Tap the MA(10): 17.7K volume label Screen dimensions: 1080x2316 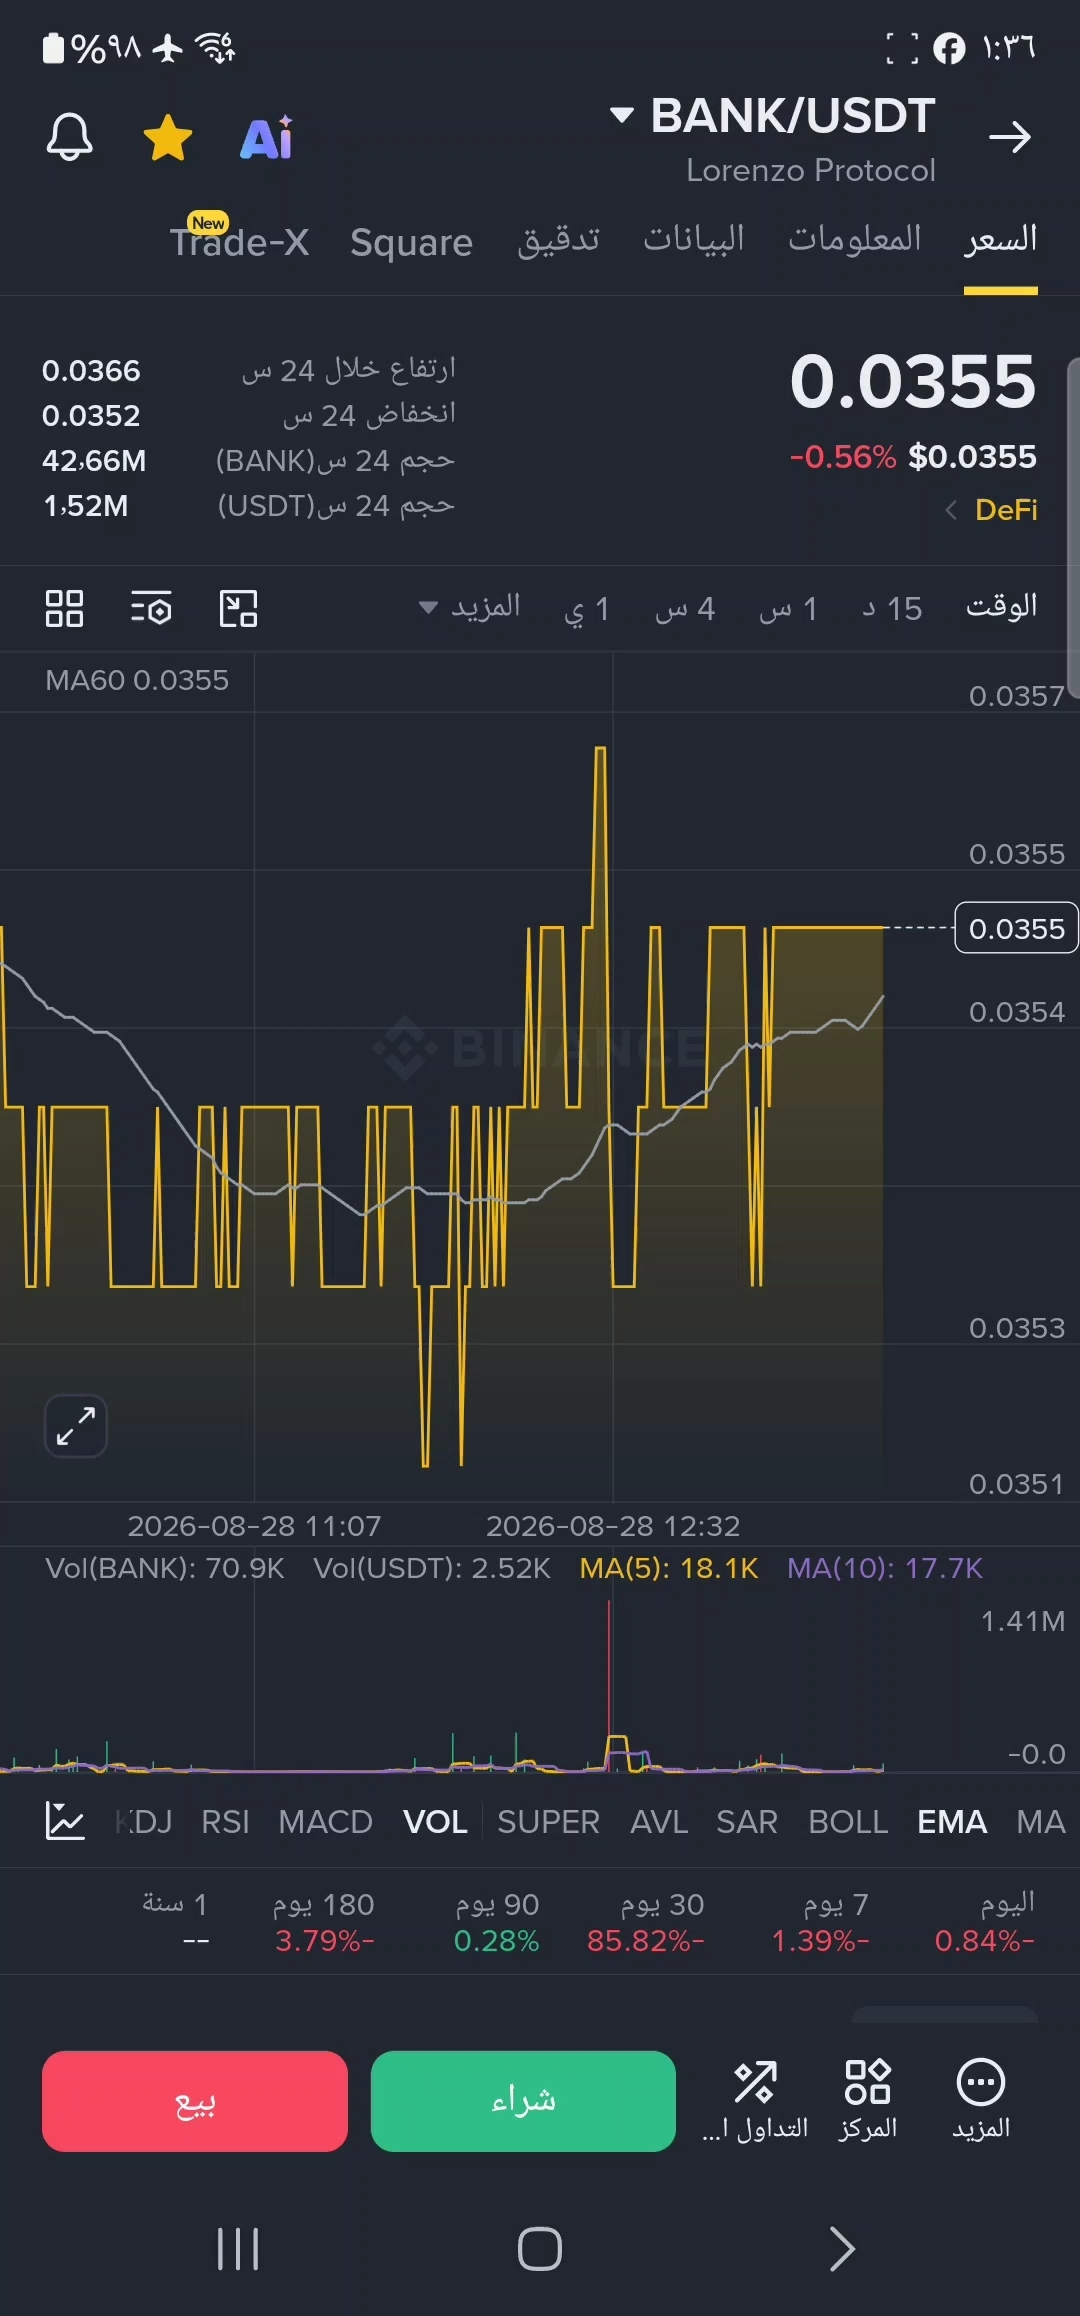(885, 1568)
